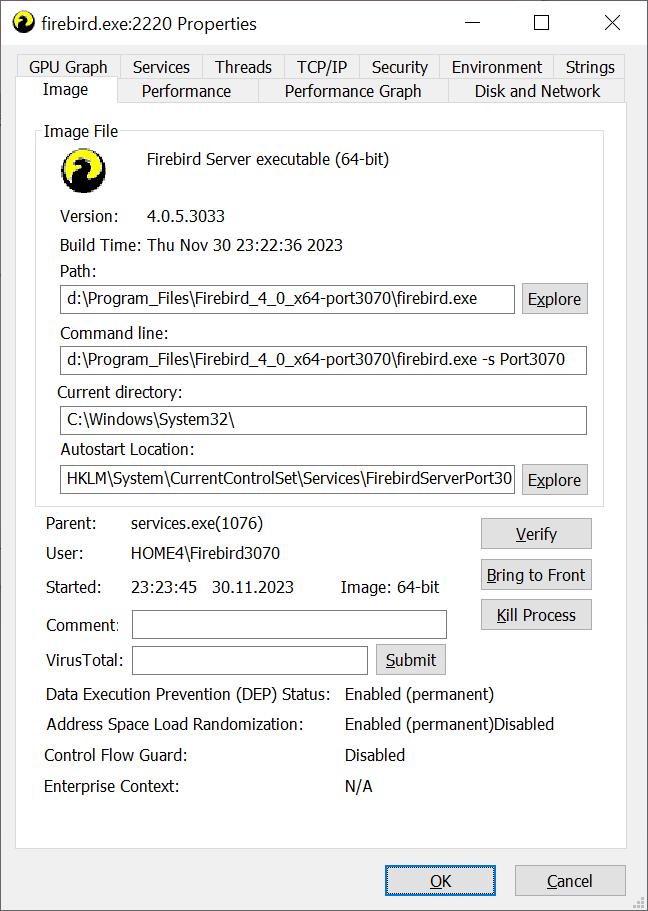This screenshot has height=911, width=648.
Task: Click the description Firebird Server executable (64-bit)
Action: (x=267, y=159)
